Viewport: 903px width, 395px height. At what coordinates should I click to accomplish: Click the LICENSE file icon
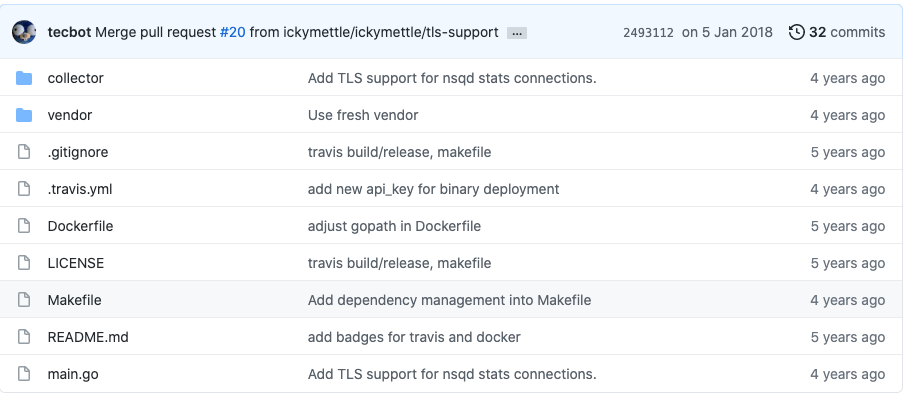click(24, 263)
